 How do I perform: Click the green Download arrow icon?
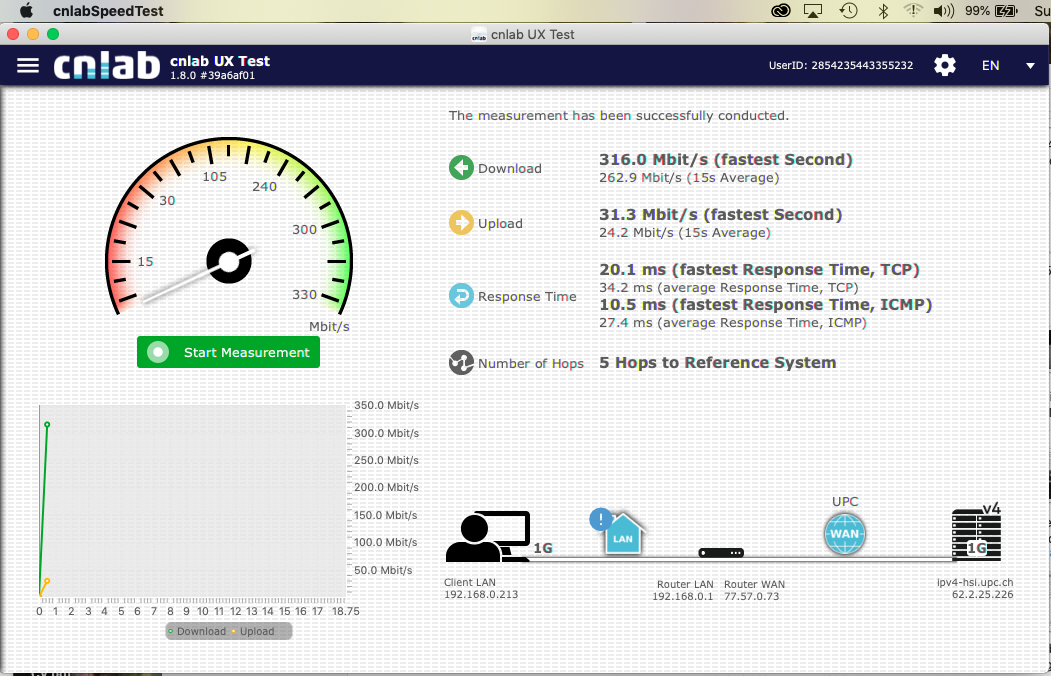coord(461,168)
